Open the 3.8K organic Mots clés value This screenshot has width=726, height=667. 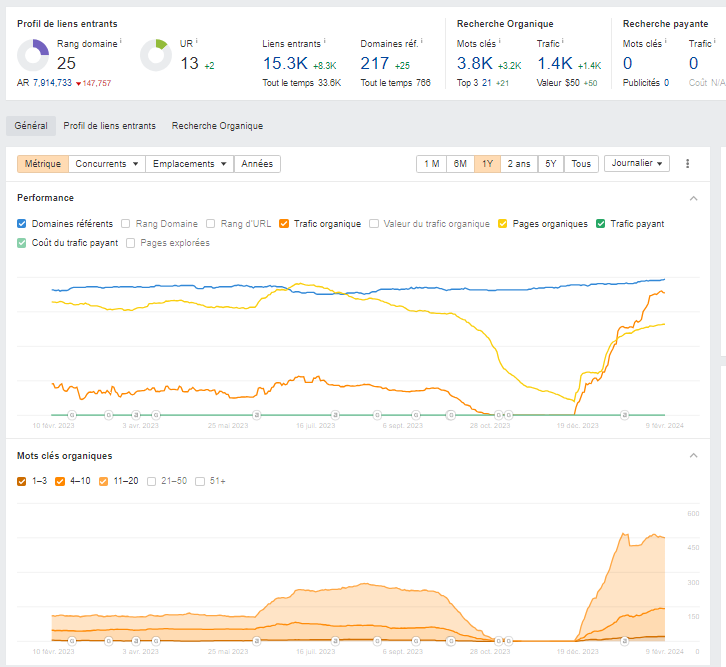click(x=475, y=63)
